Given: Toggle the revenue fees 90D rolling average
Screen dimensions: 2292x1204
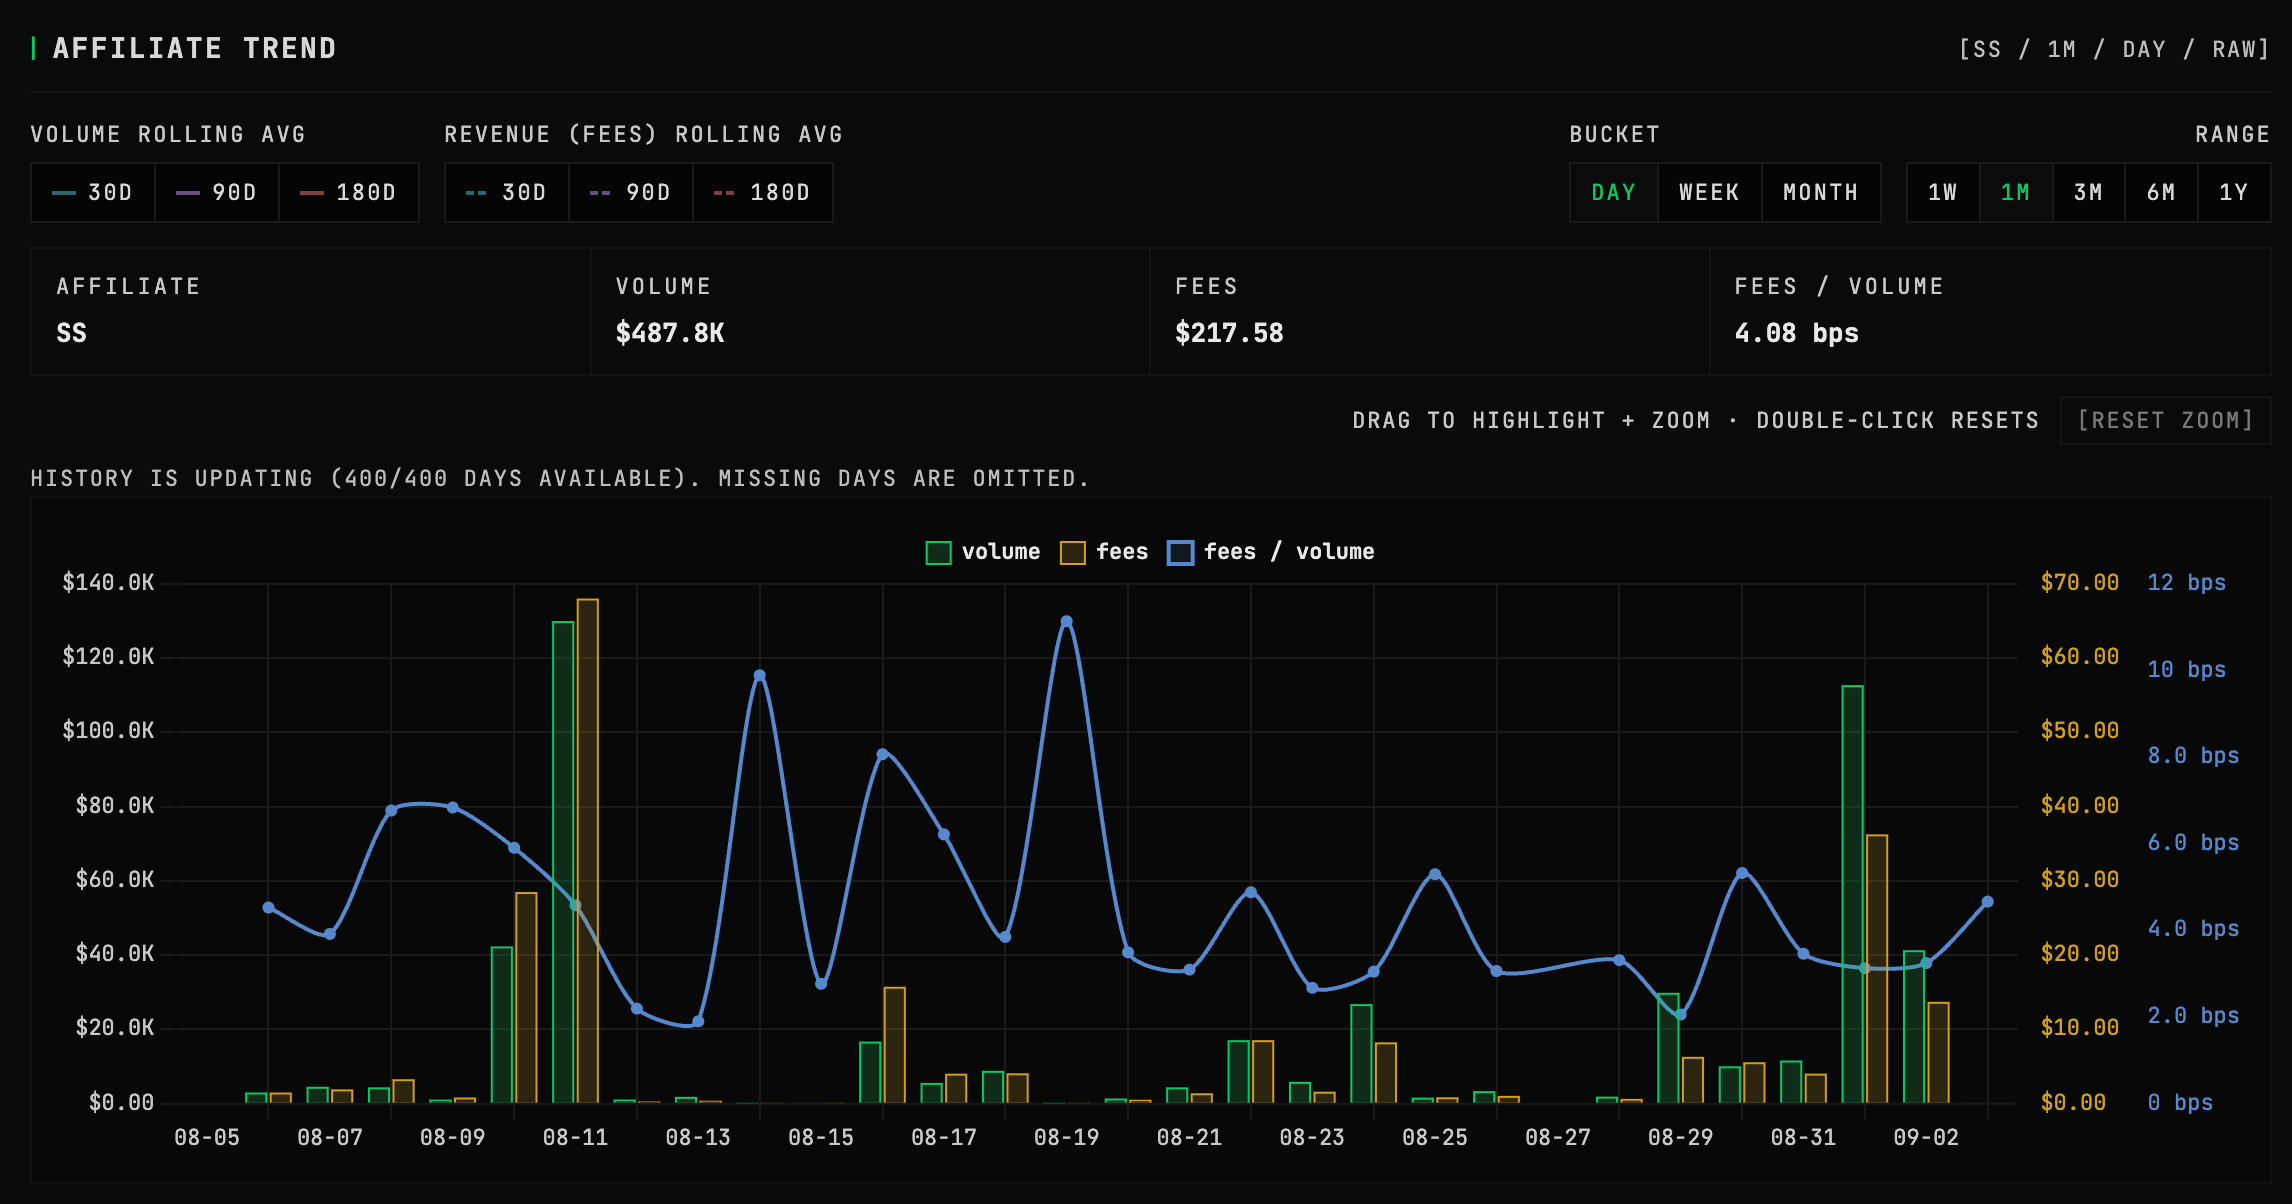Looking at the screenshot, I should click(631, 192).
